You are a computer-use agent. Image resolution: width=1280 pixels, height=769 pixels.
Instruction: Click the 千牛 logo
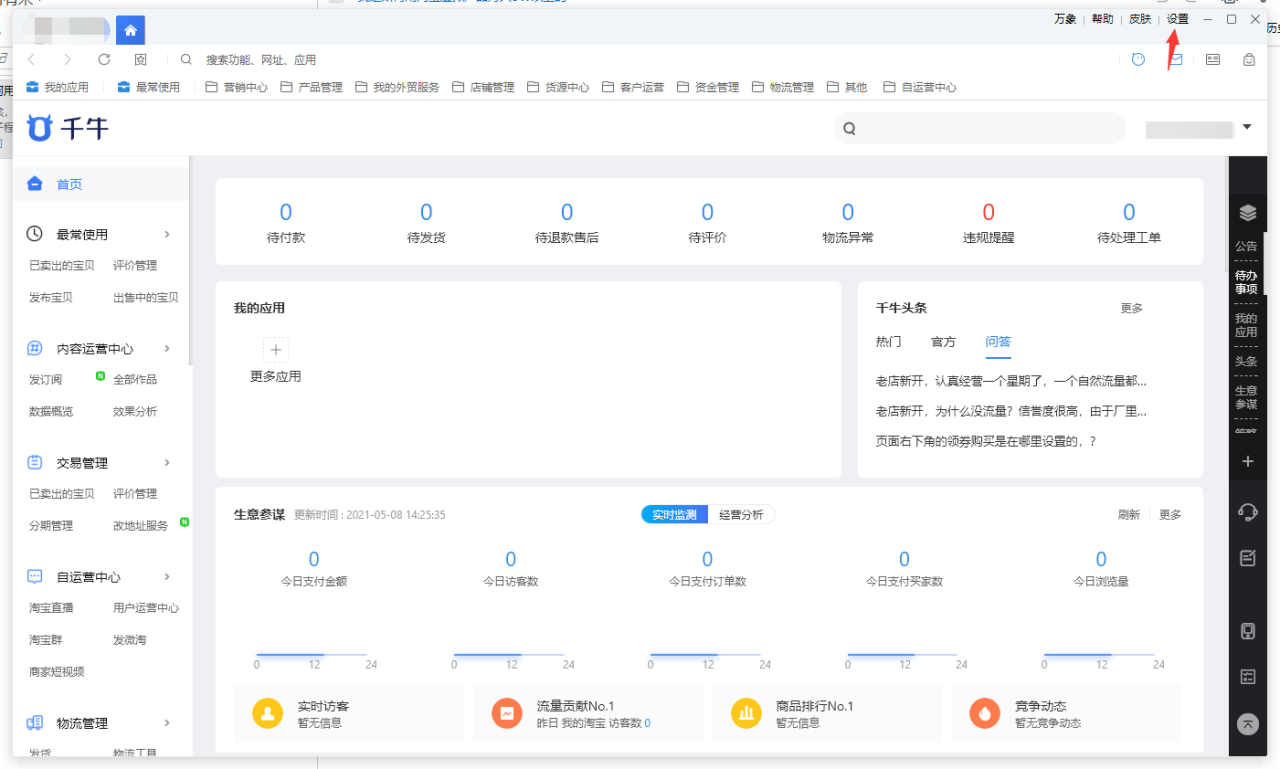coord(68,128)
